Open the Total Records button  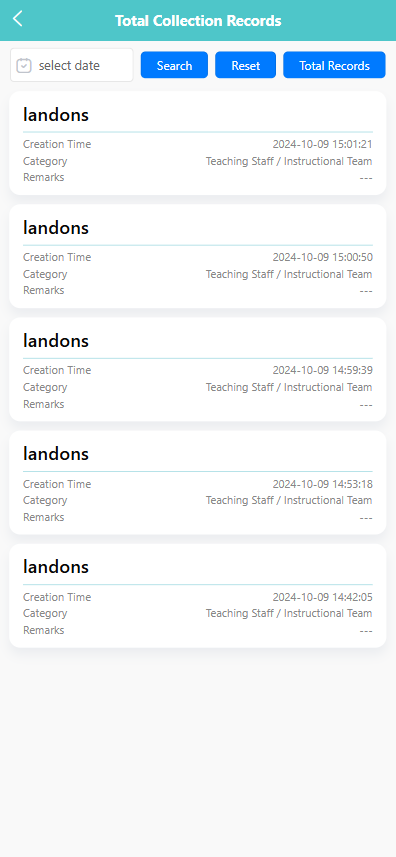pos(334,66)
